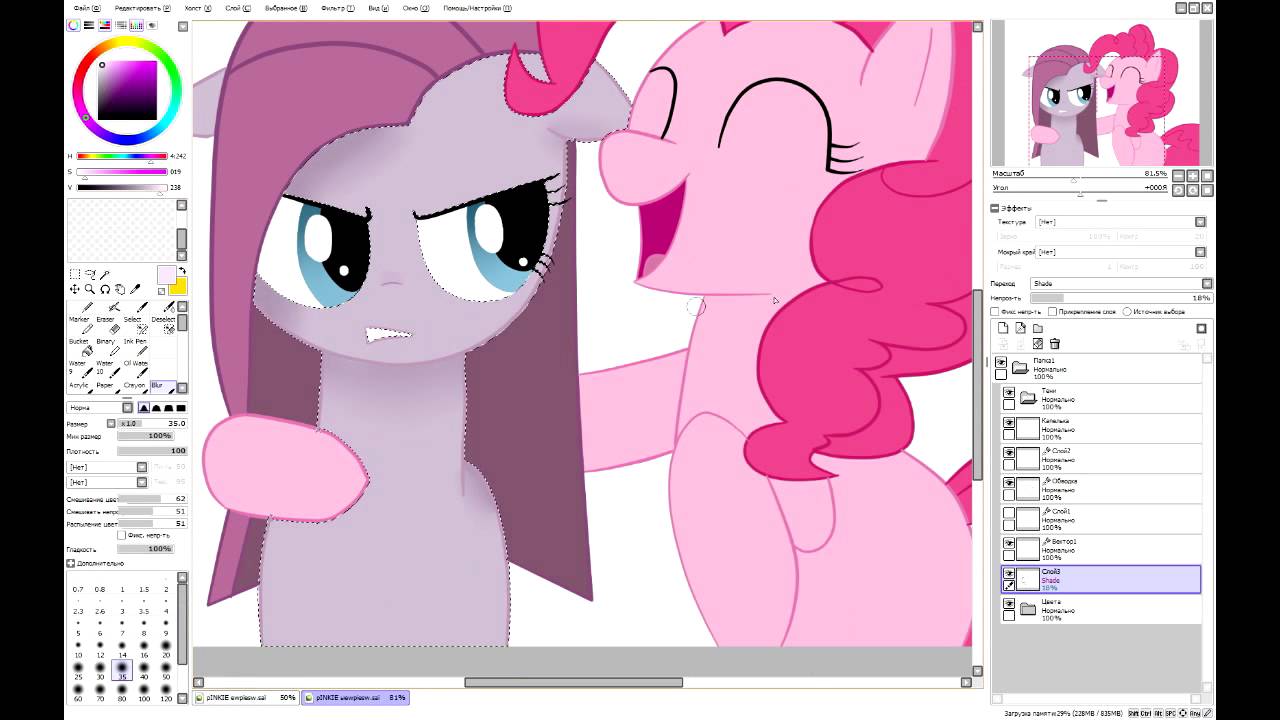Screen dimensions: 1280x720
Task: Open the Мокрый край dropdown
Action: (1120, 252)
